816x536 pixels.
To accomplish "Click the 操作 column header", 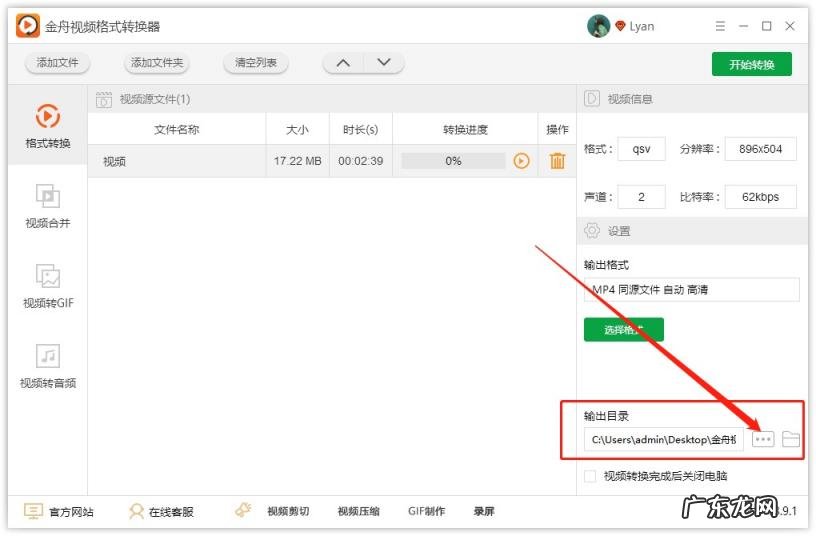I will 557,130.
